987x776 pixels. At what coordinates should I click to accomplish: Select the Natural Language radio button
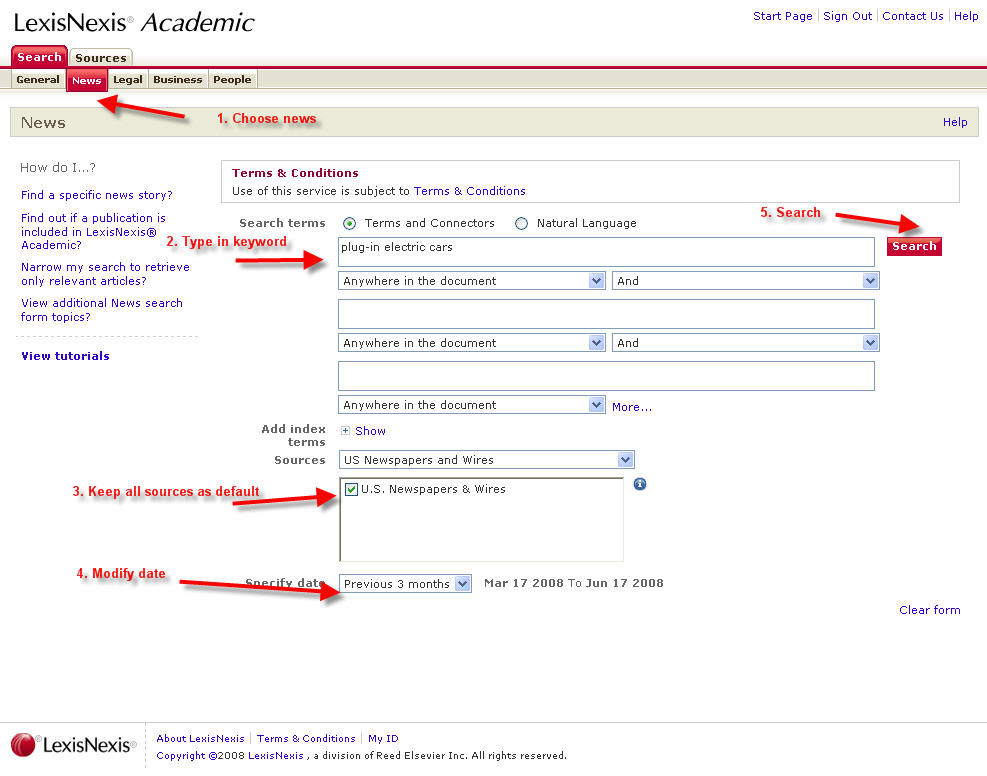[521, 224]
